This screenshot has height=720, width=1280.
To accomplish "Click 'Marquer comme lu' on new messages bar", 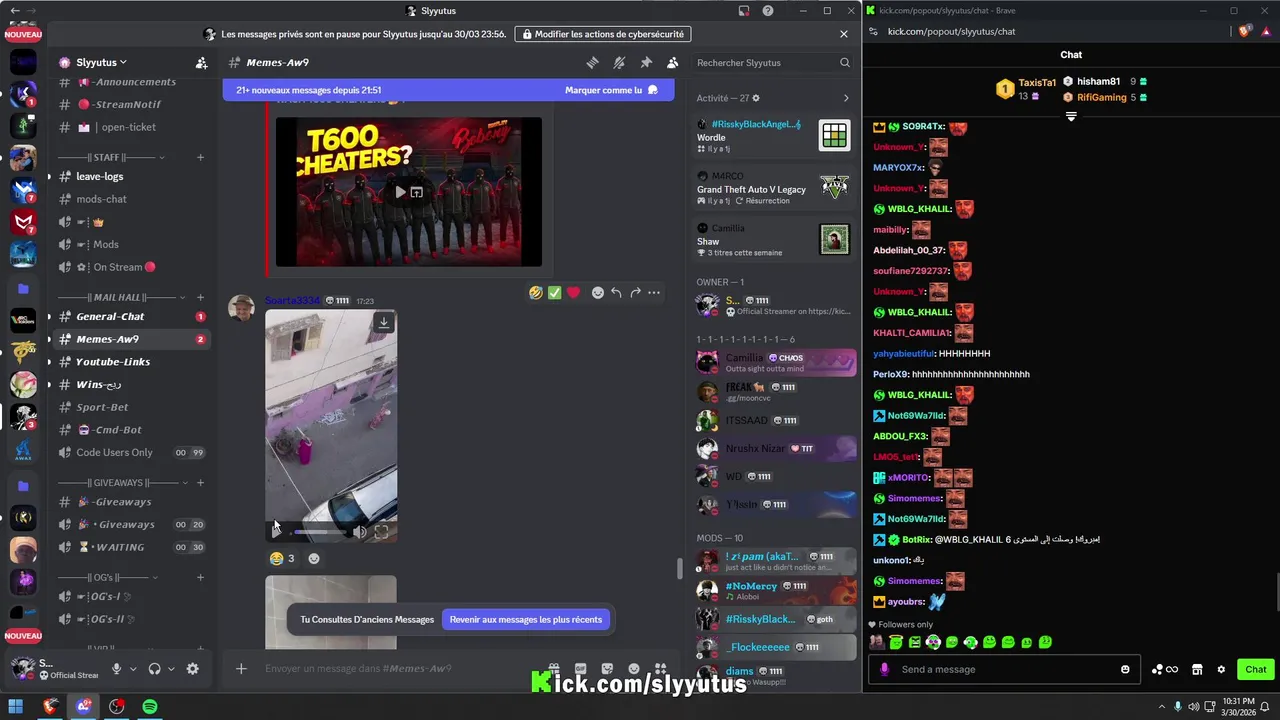I will 611,90.
